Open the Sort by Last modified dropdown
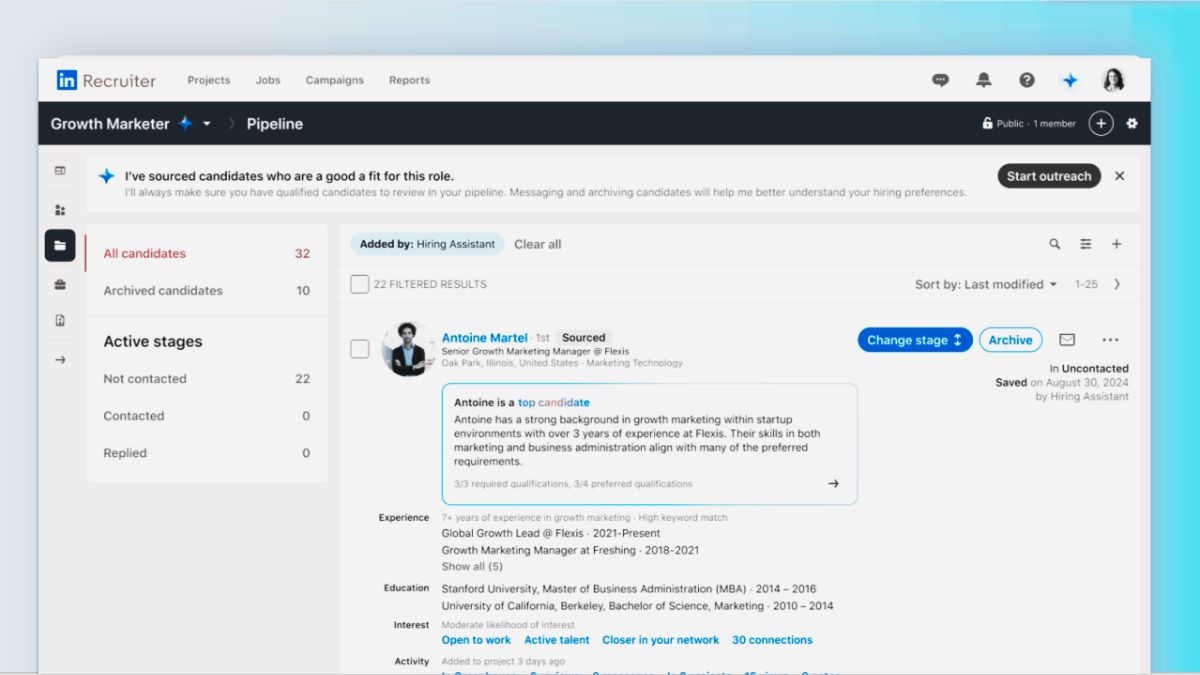The image size is (1200, 675). coord(986,284)
